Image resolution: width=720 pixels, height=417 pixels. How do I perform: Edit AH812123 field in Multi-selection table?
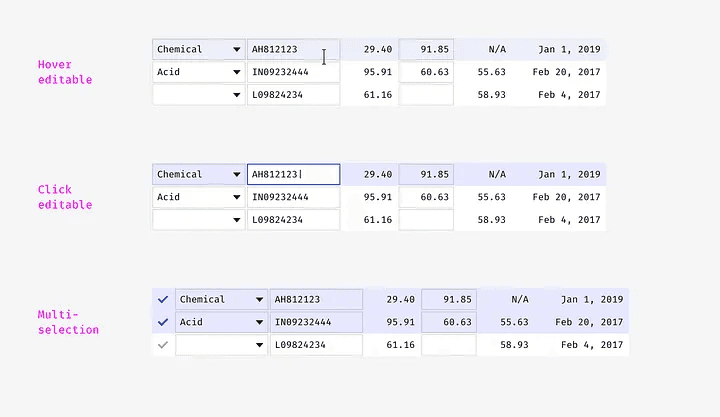point(316,299)
